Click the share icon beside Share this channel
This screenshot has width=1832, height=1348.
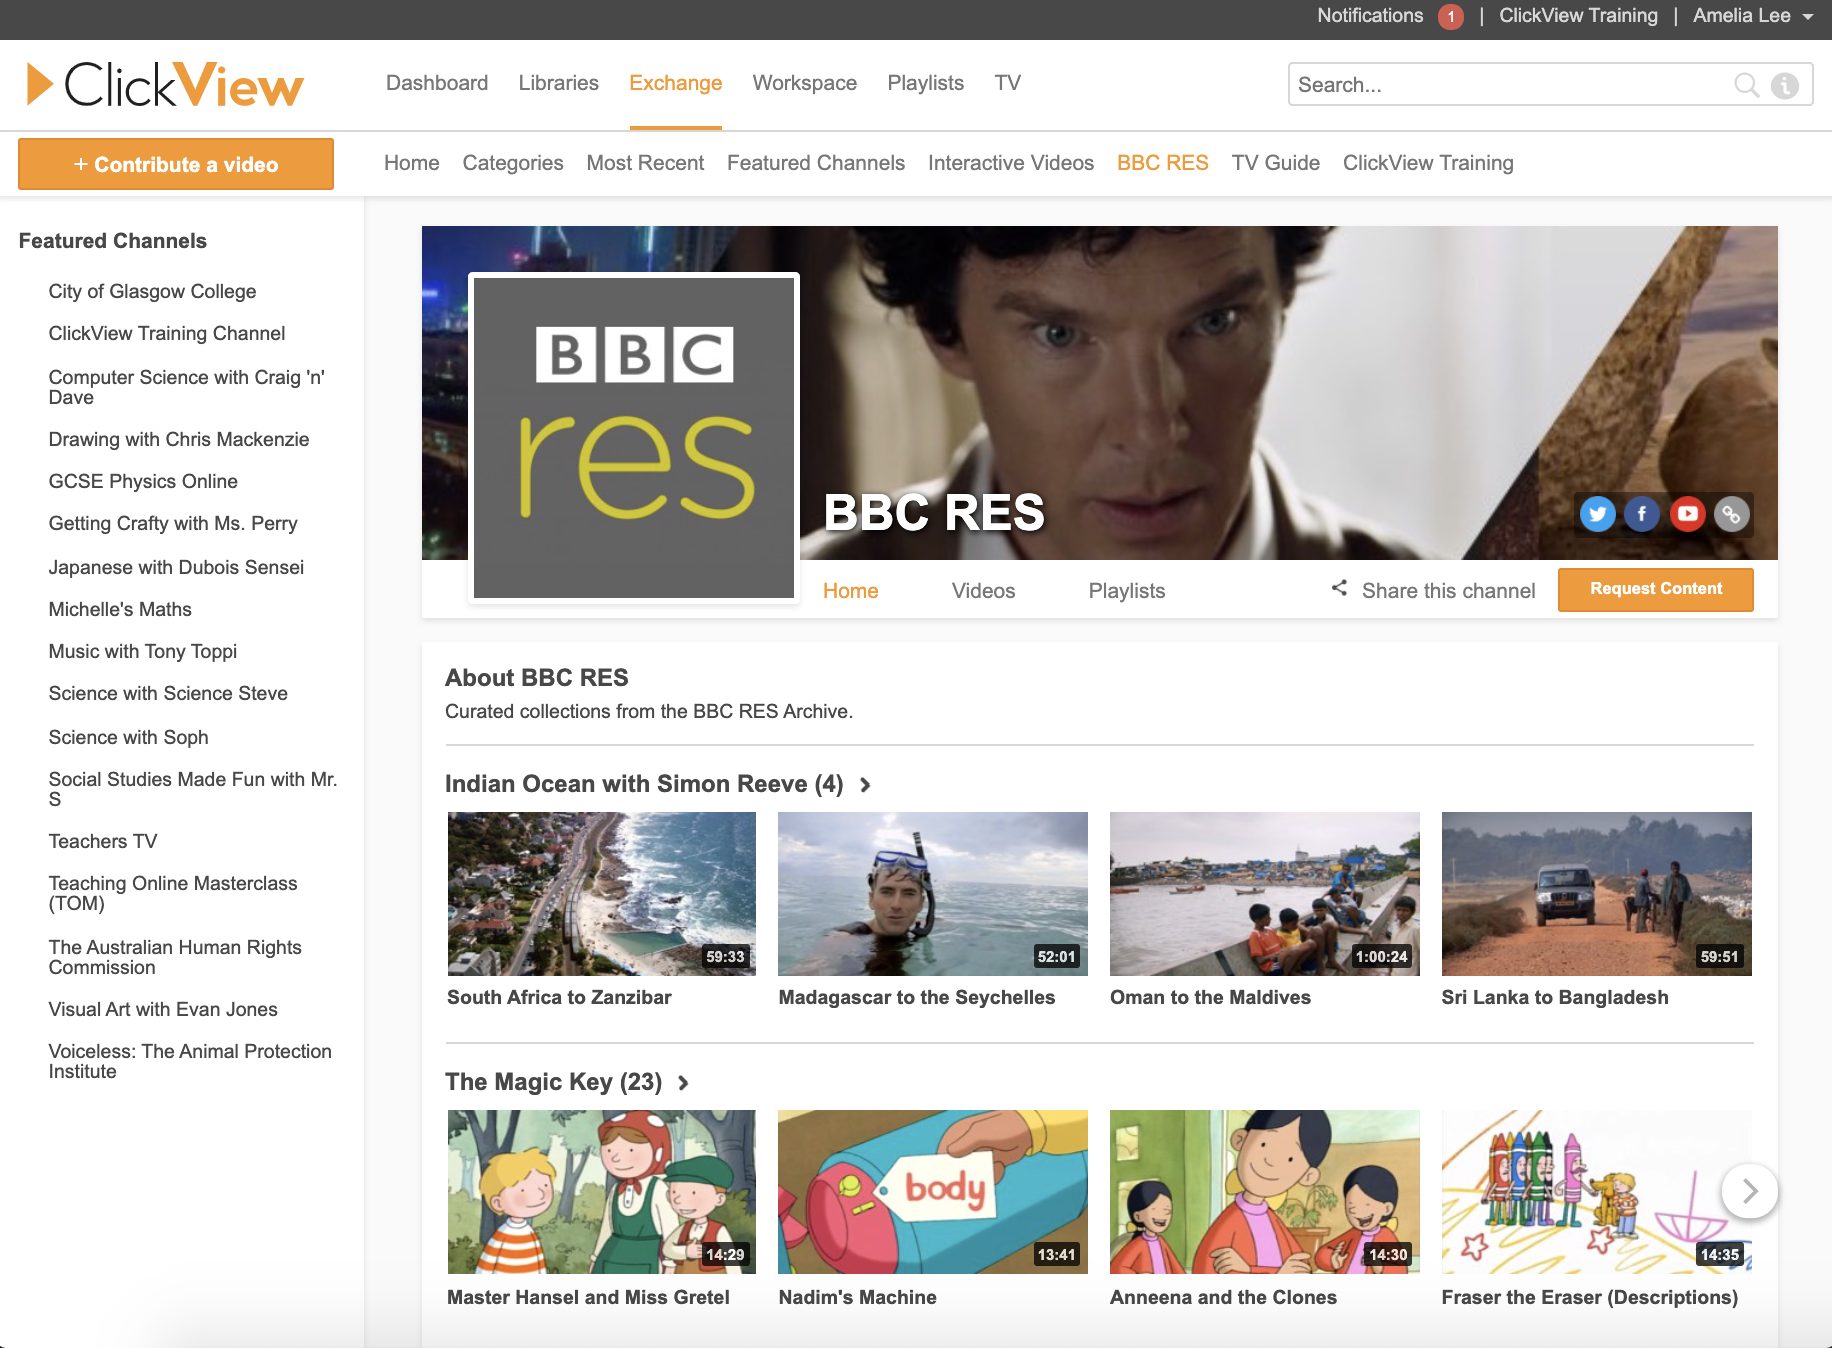(x=1339, y=588)
